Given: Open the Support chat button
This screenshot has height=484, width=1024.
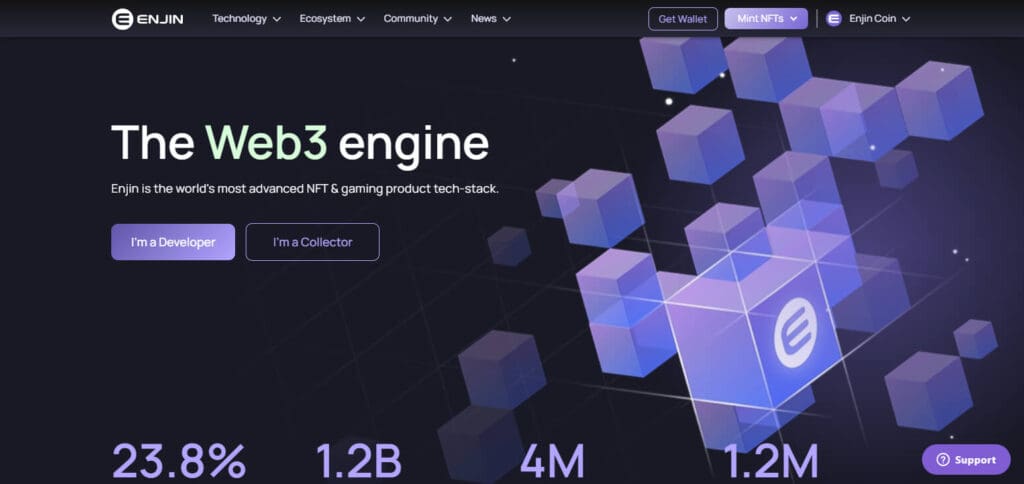Looking at the screenshot, I should pyautogui.click(x=967, y=460).
